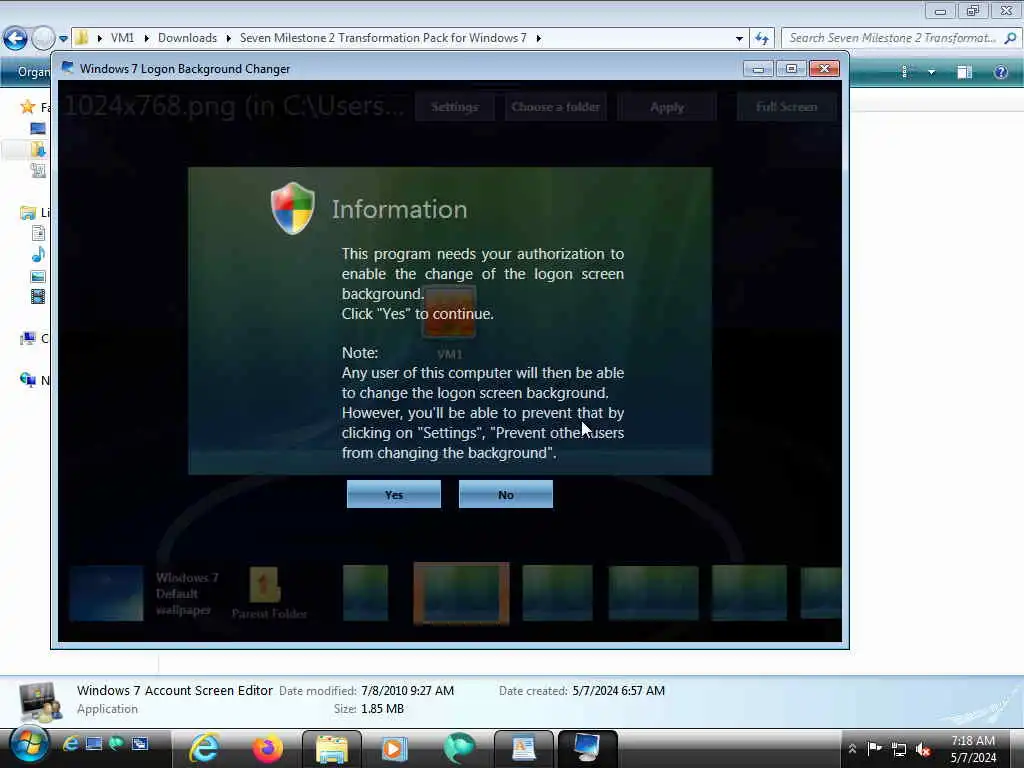Click the dimmed Apply button
This screenshot has height=768, width=1024.
pyautogui.click(x=667, y=106)
